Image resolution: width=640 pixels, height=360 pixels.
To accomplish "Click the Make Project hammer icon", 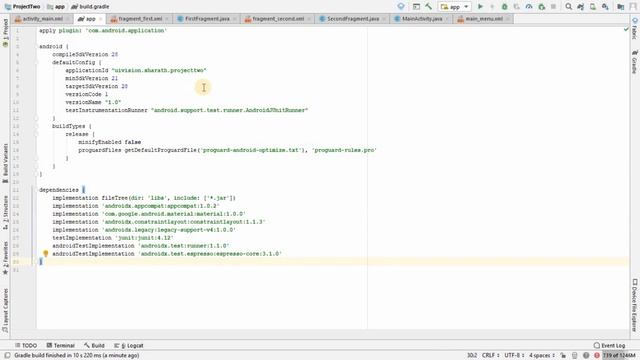I will [428, 7].
